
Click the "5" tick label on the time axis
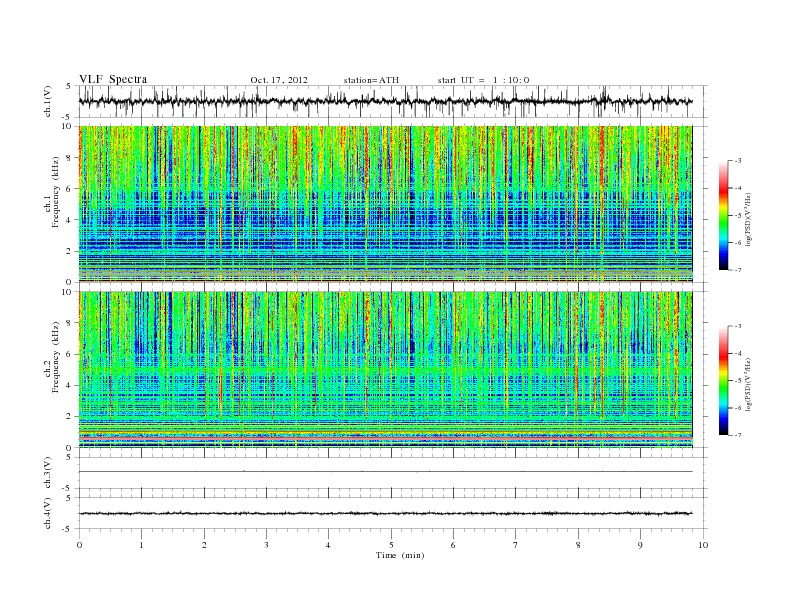pyautogui.click(x=391, y=545)
